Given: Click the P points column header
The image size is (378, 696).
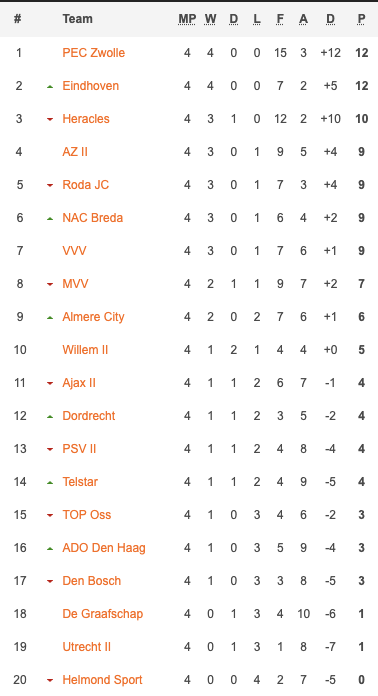Looking at the screenshot, I should (362, 19).
